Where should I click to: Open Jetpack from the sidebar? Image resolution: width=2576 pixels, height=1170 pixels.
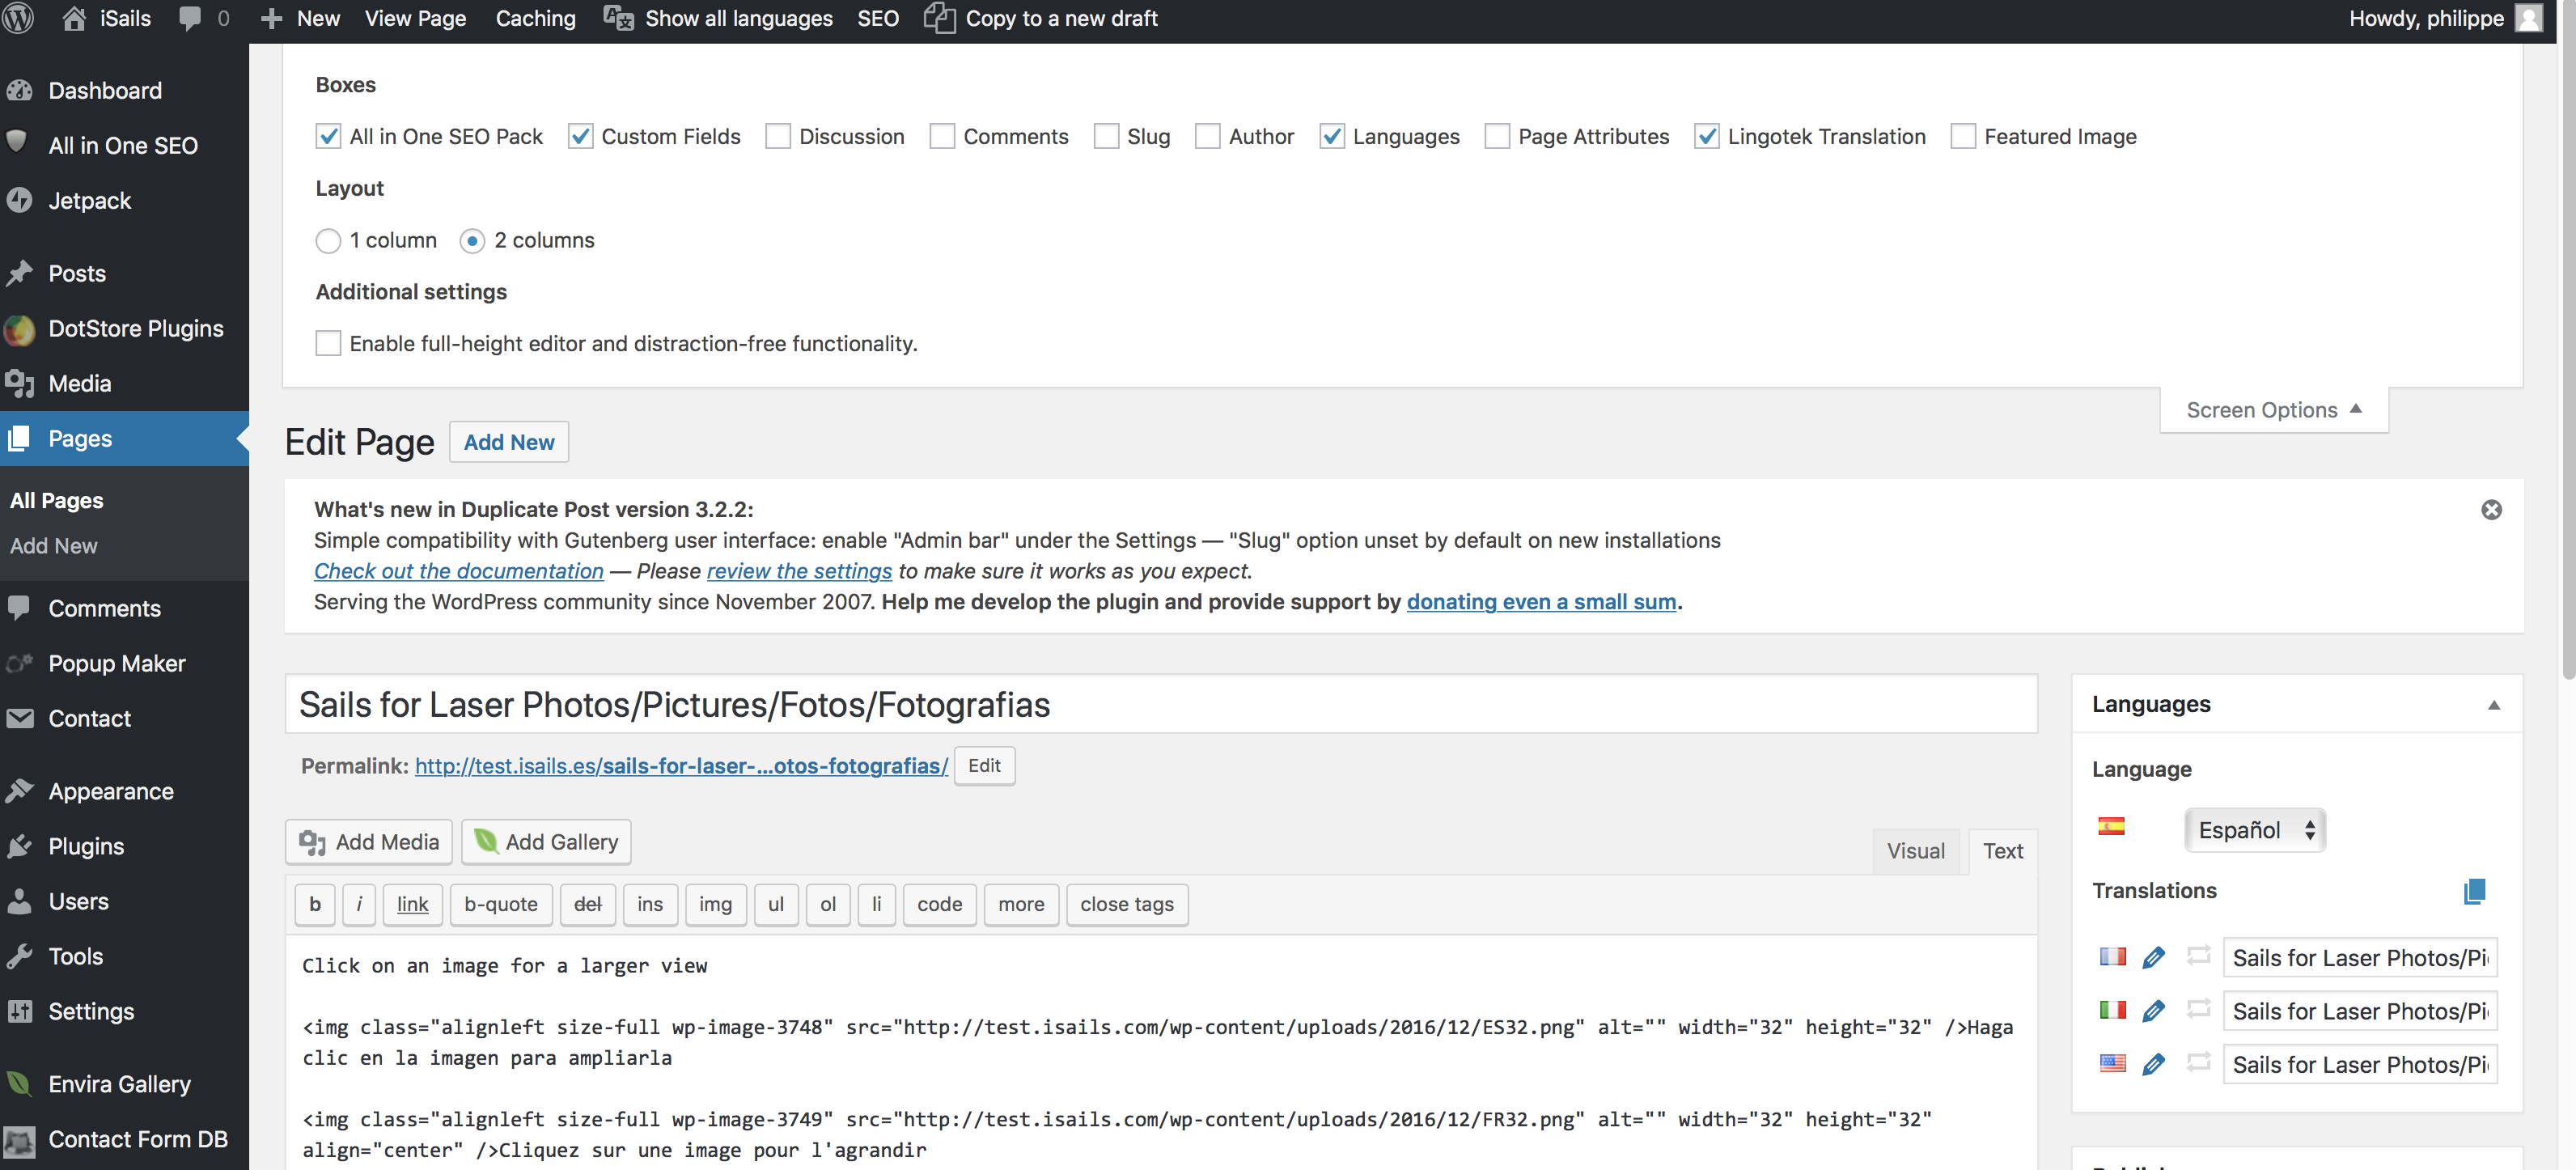[x=89, y=200]
